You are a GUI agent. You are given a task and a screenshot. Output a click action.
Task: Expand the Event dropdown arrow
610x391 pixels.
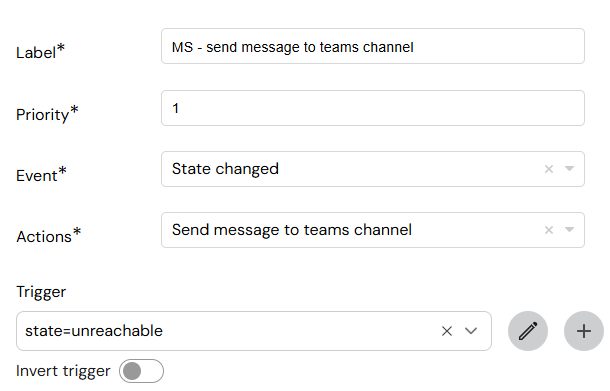pyautogui.click(x=569, y=169)
